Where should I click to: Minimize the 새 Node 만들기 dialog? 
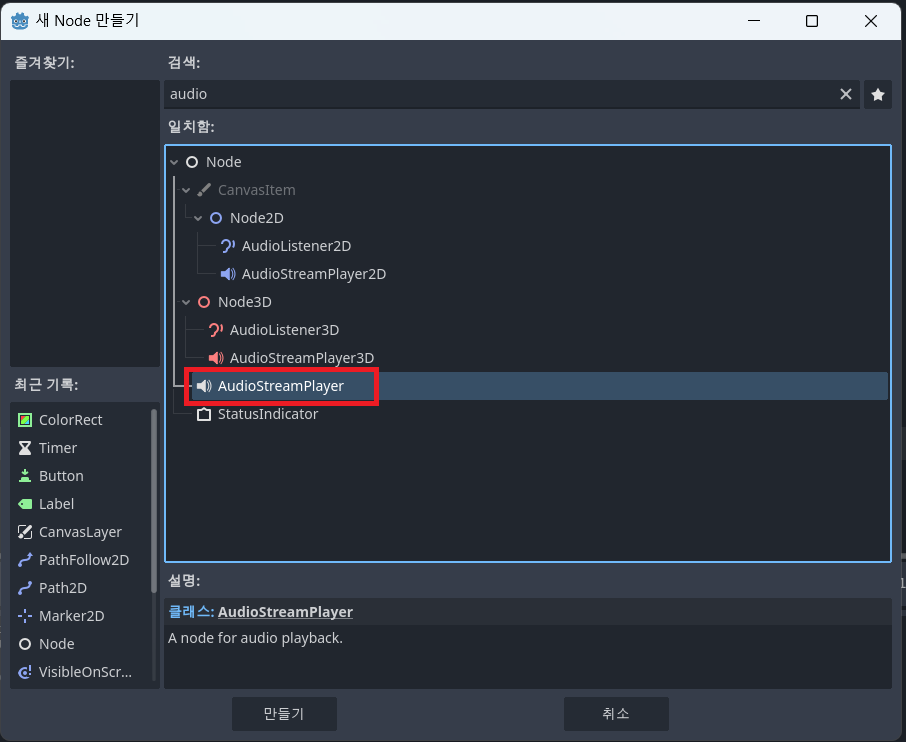753,21
